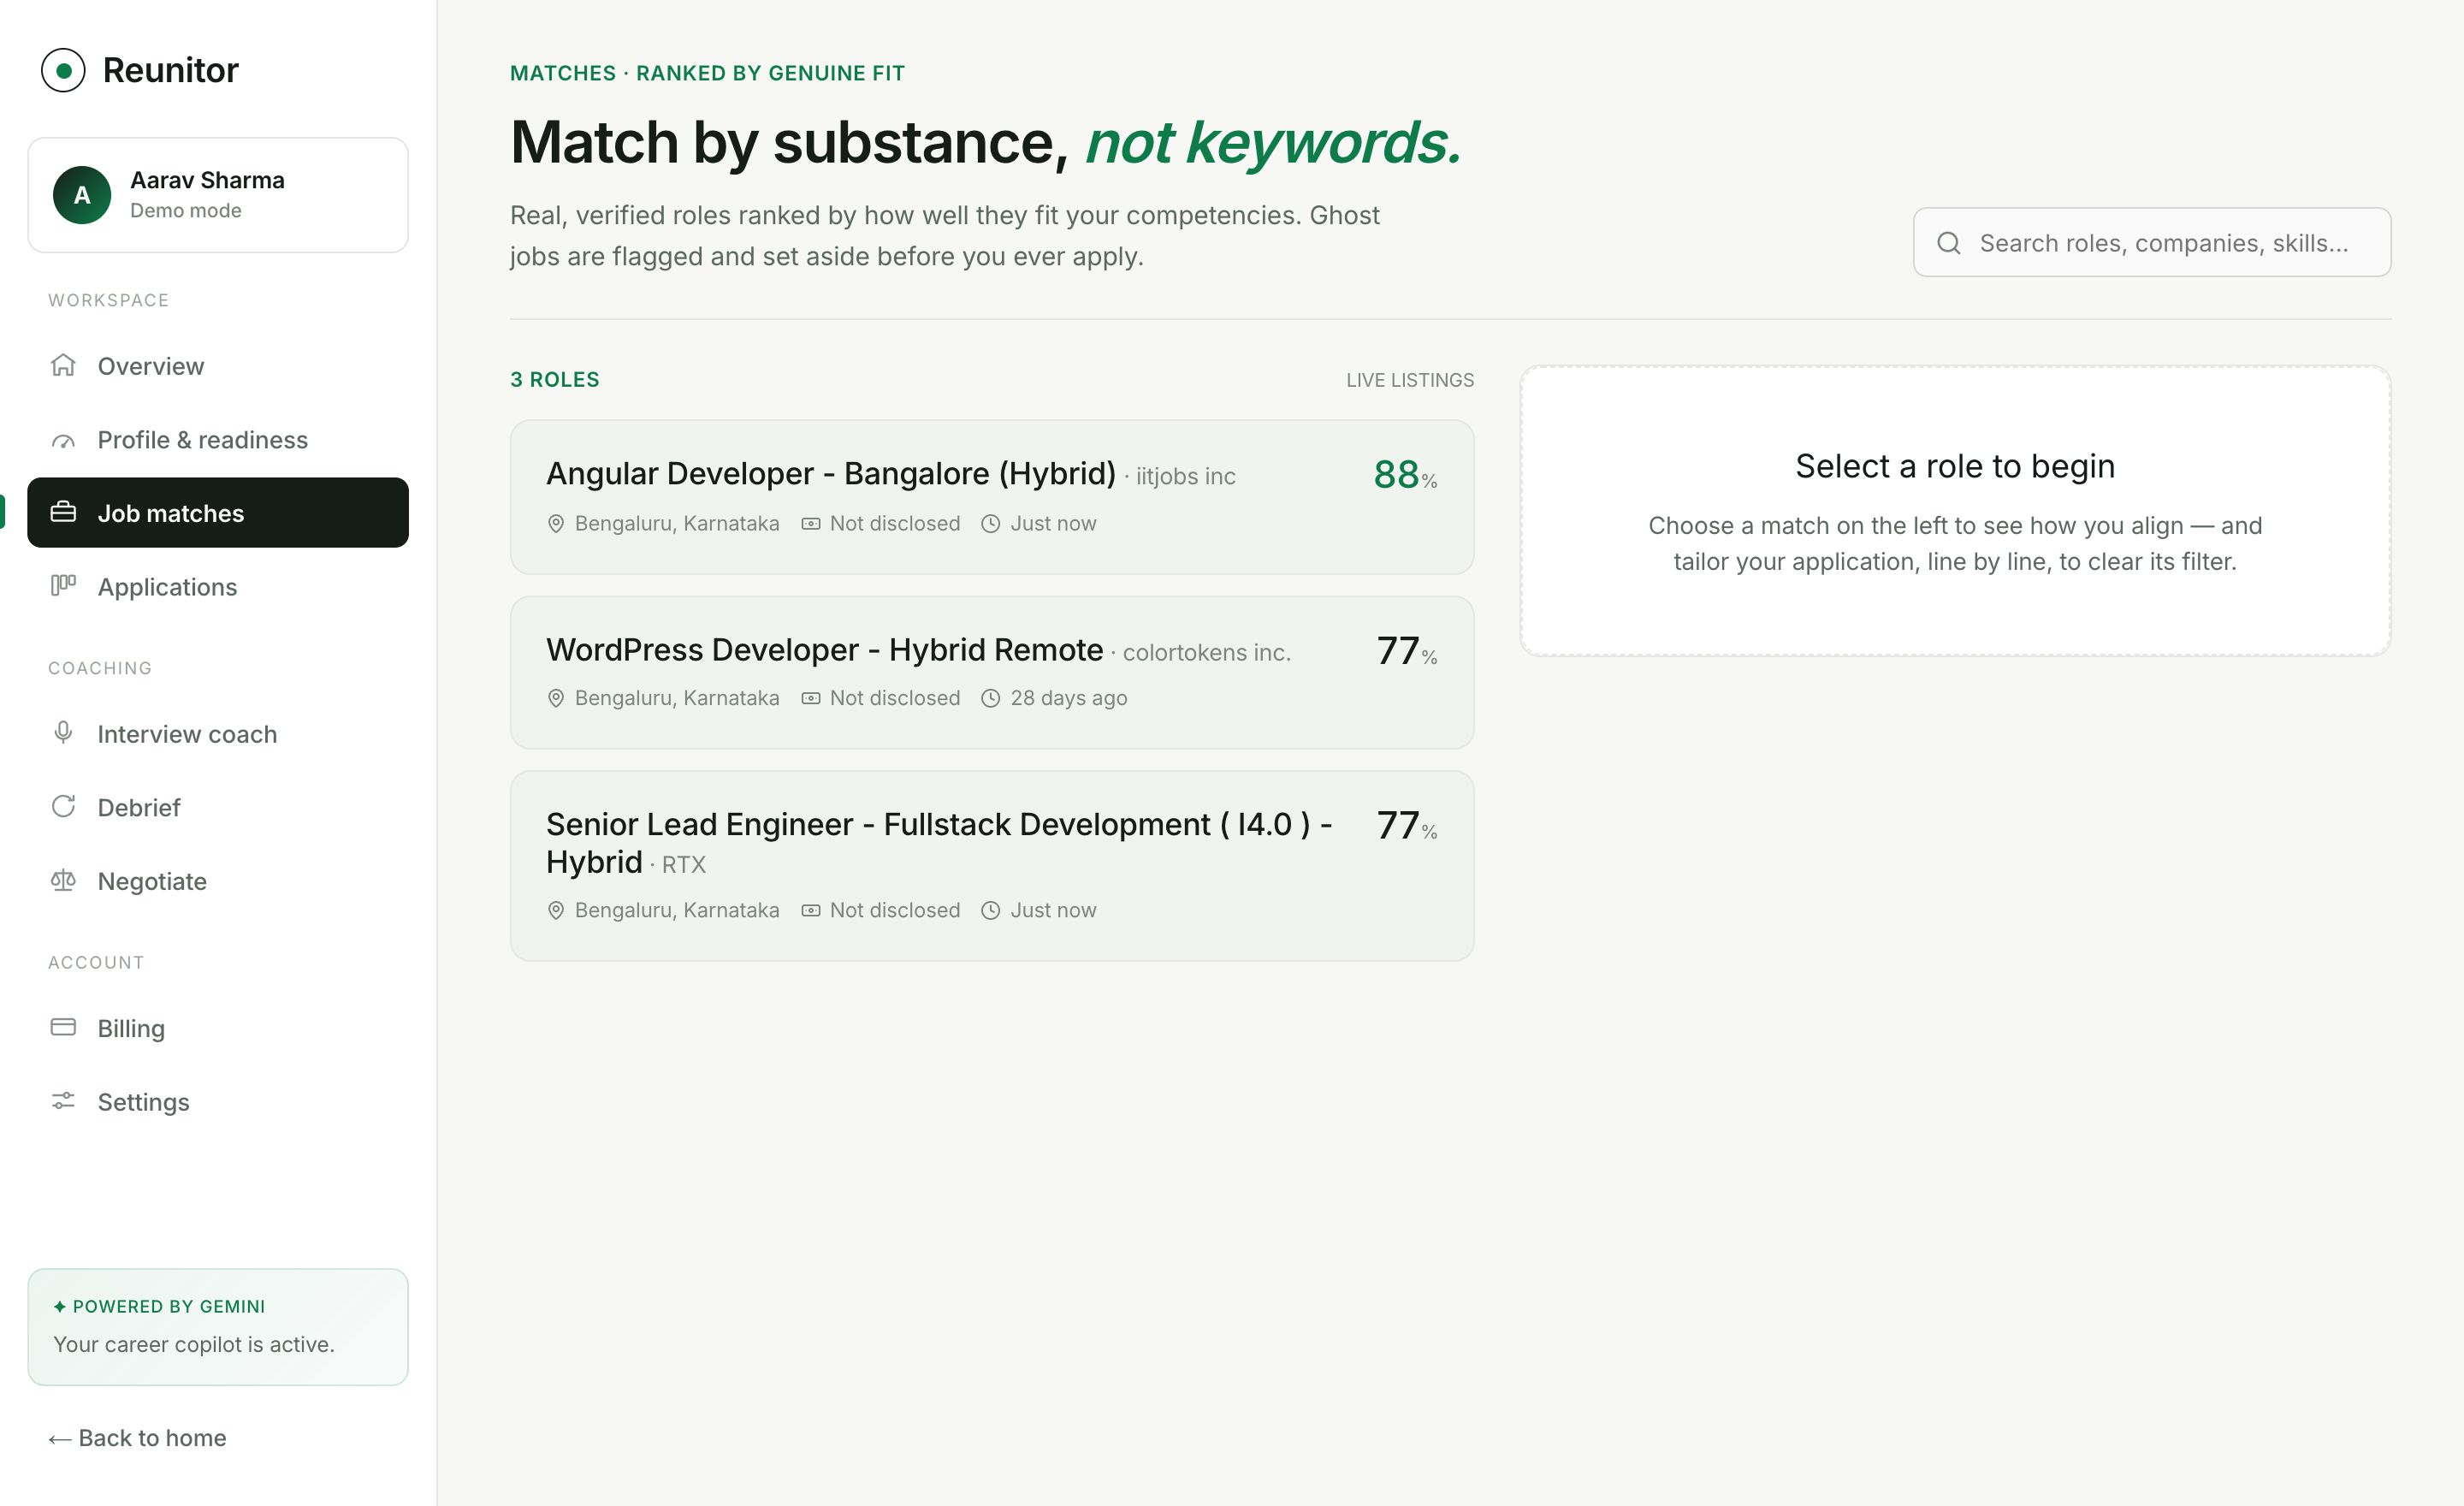Click clock icon on Angular Developer card

point(990,524)
